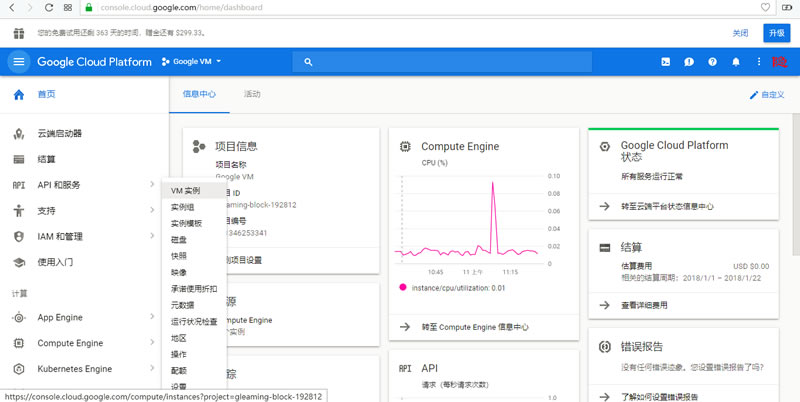Open the browser speed dial grid icon
Viewport: 800px width, 402px height.
67,8
